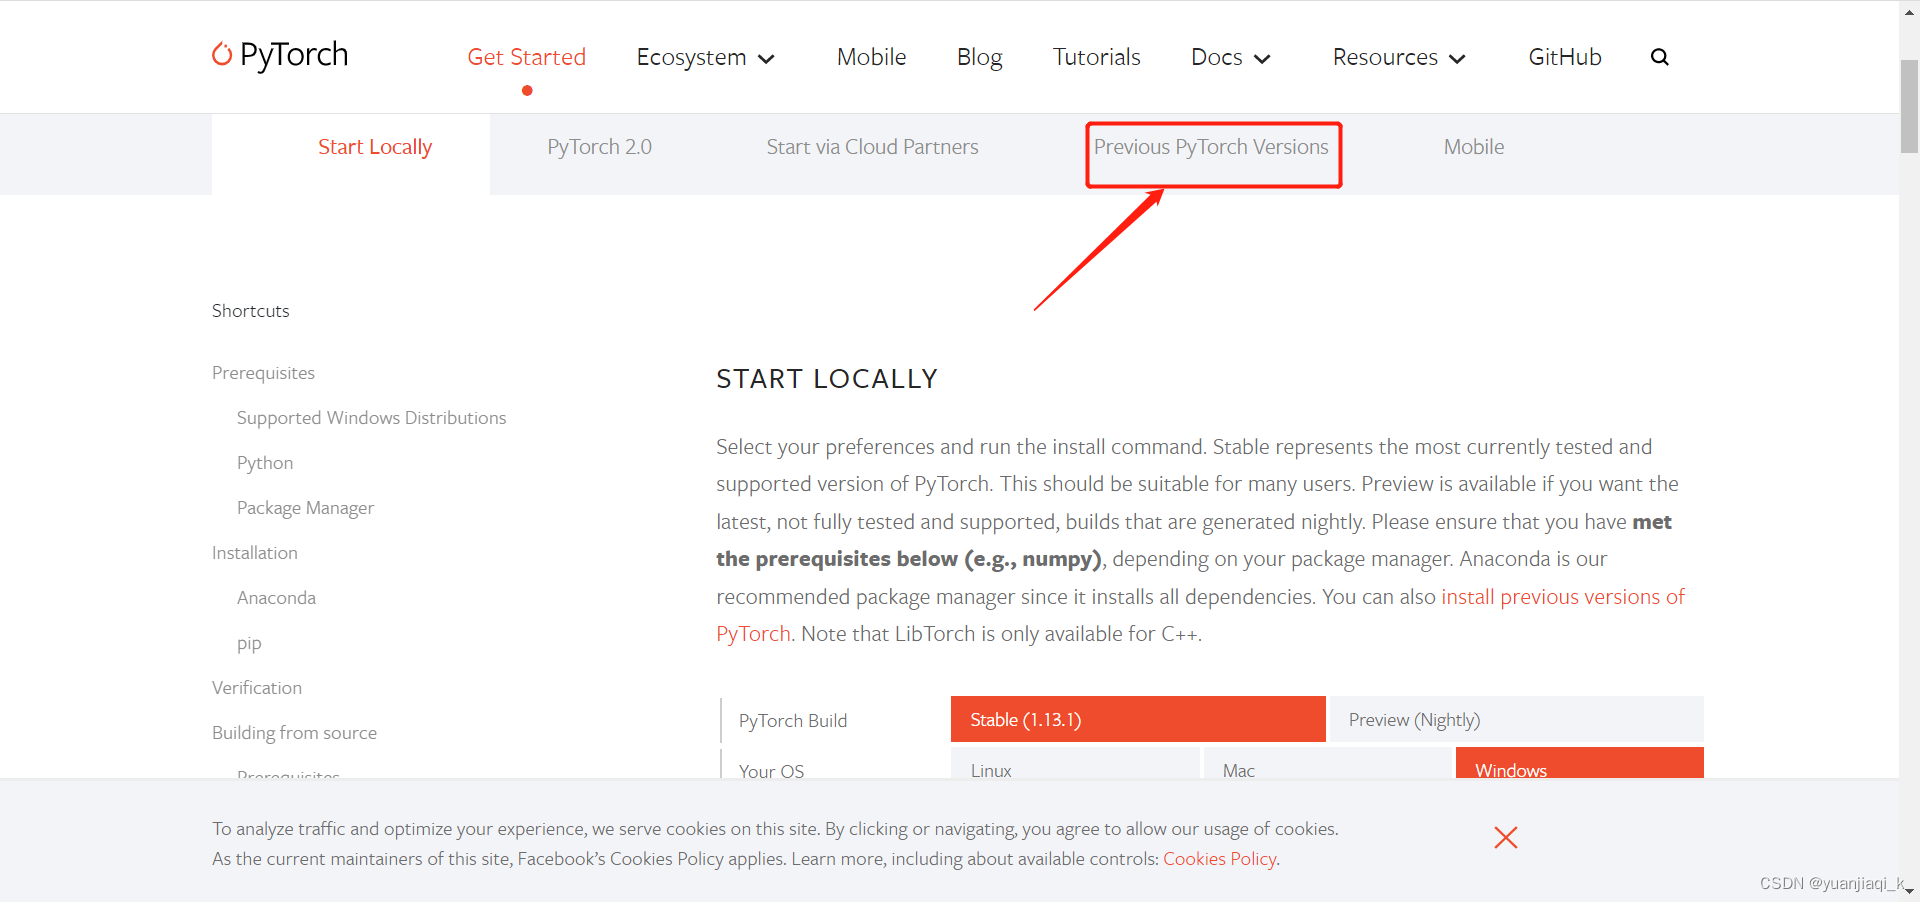
Task: Click the PyTorch Build row label
Action: (x=793, y=721)
